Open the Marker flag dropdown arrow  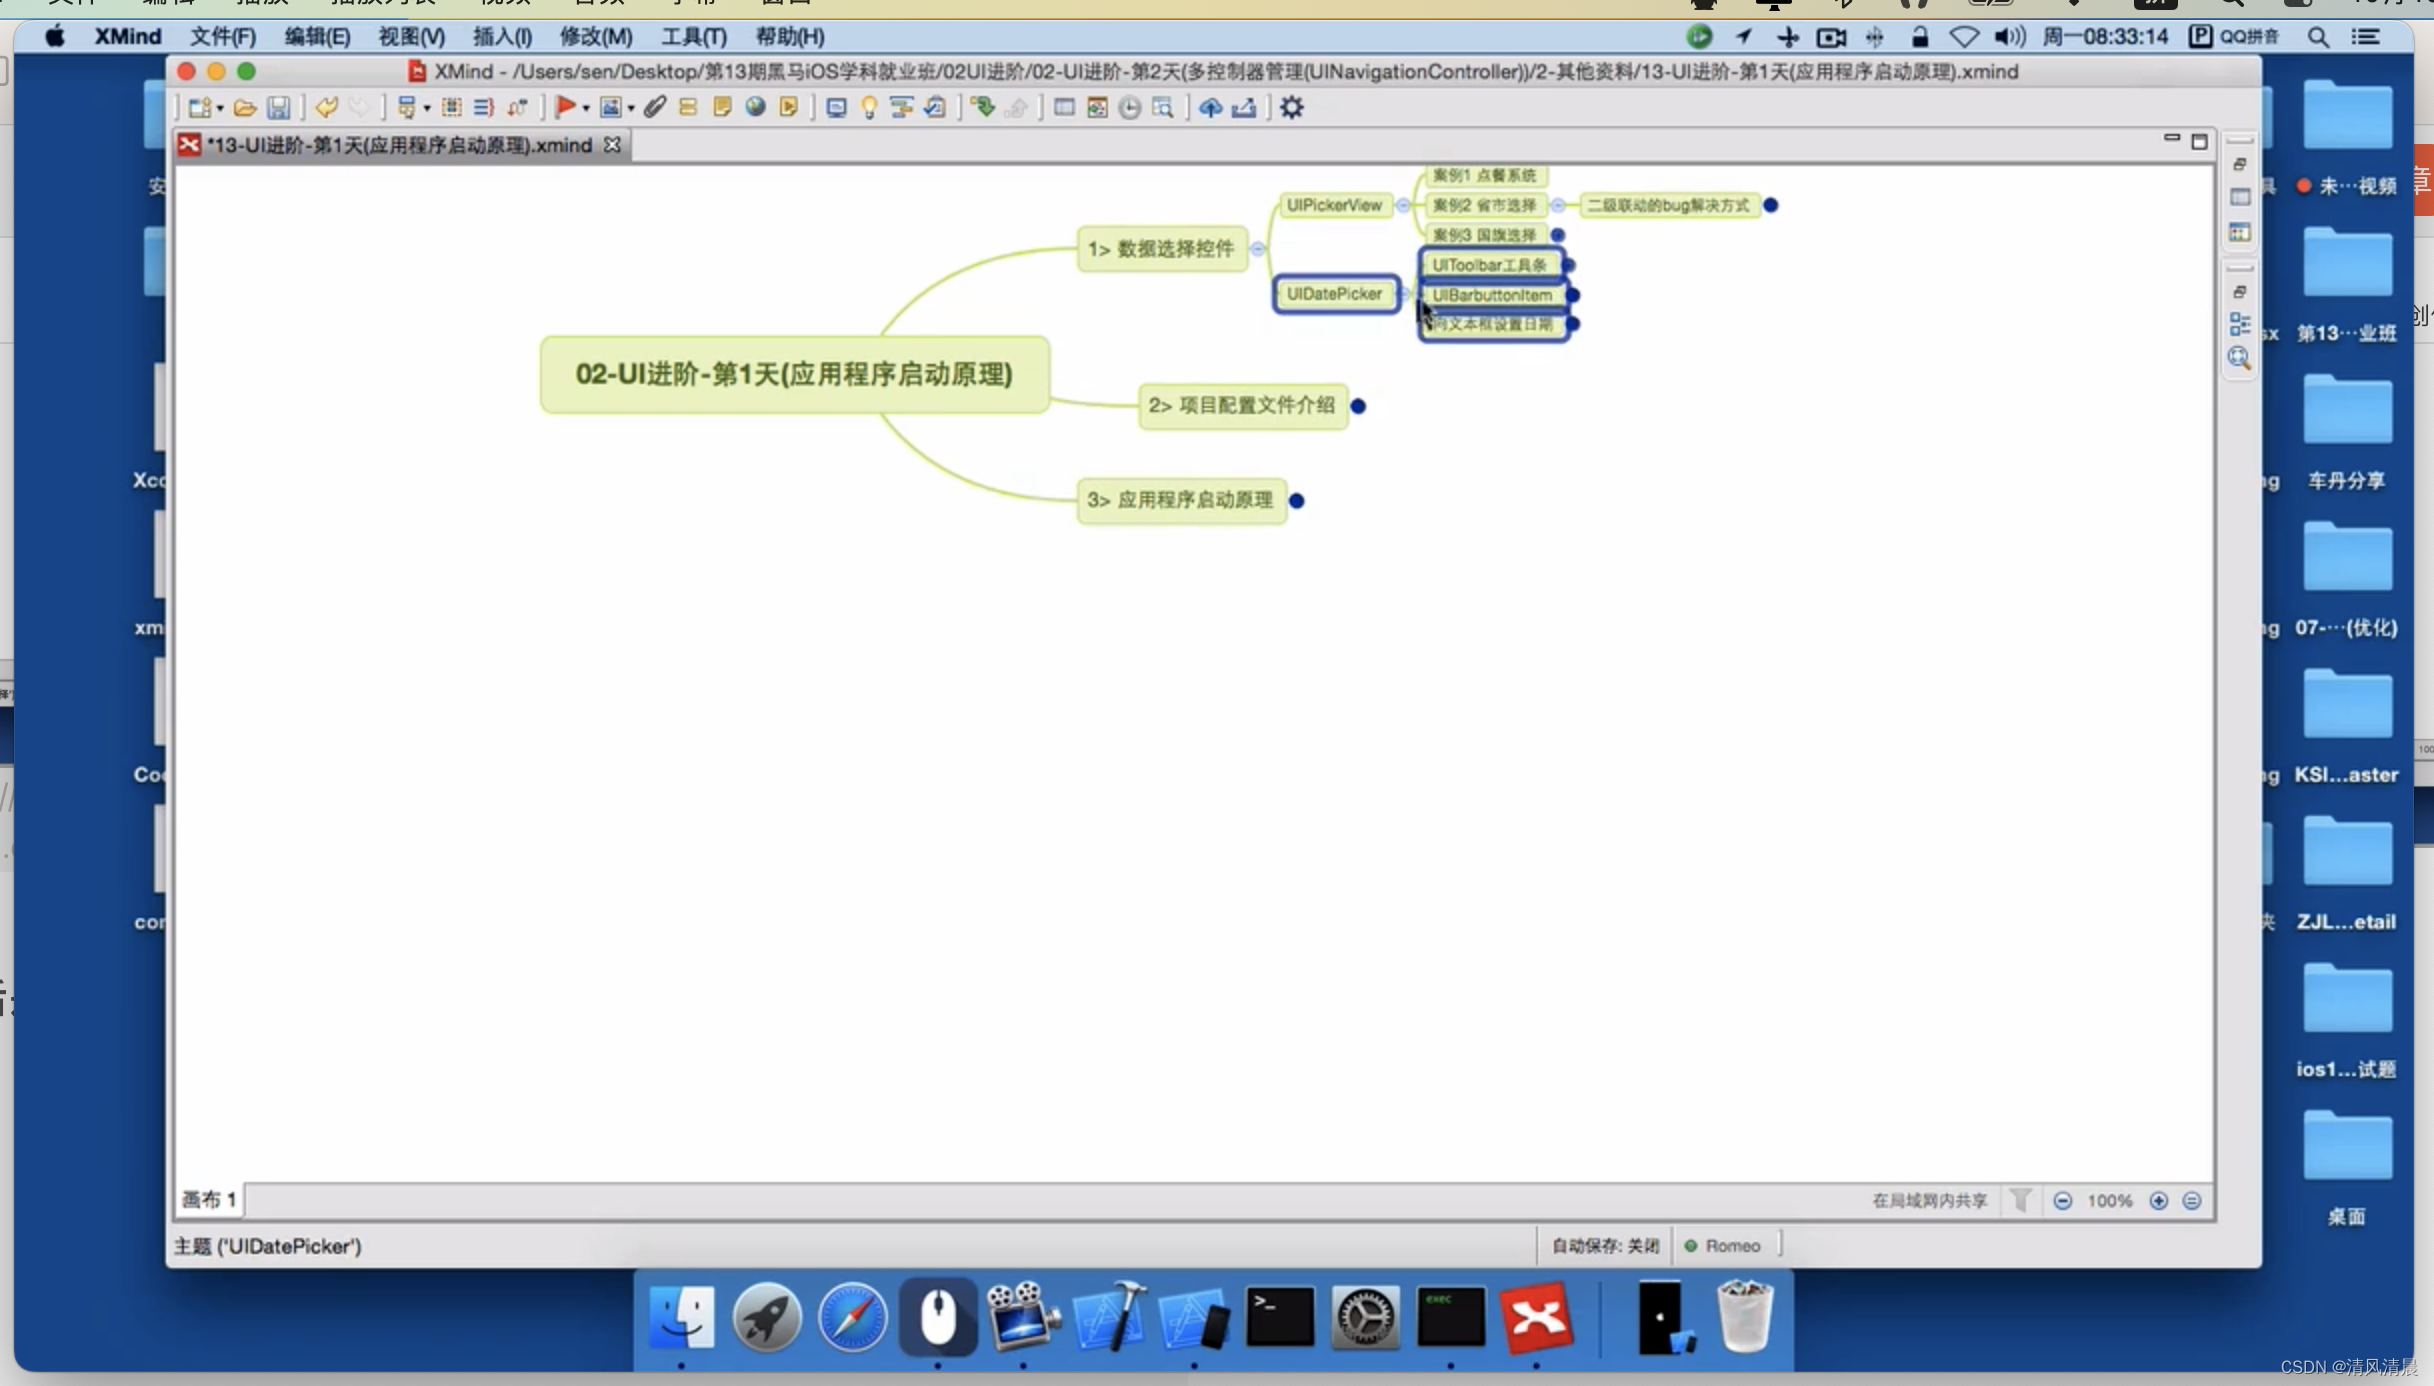(x=585, y=108)
